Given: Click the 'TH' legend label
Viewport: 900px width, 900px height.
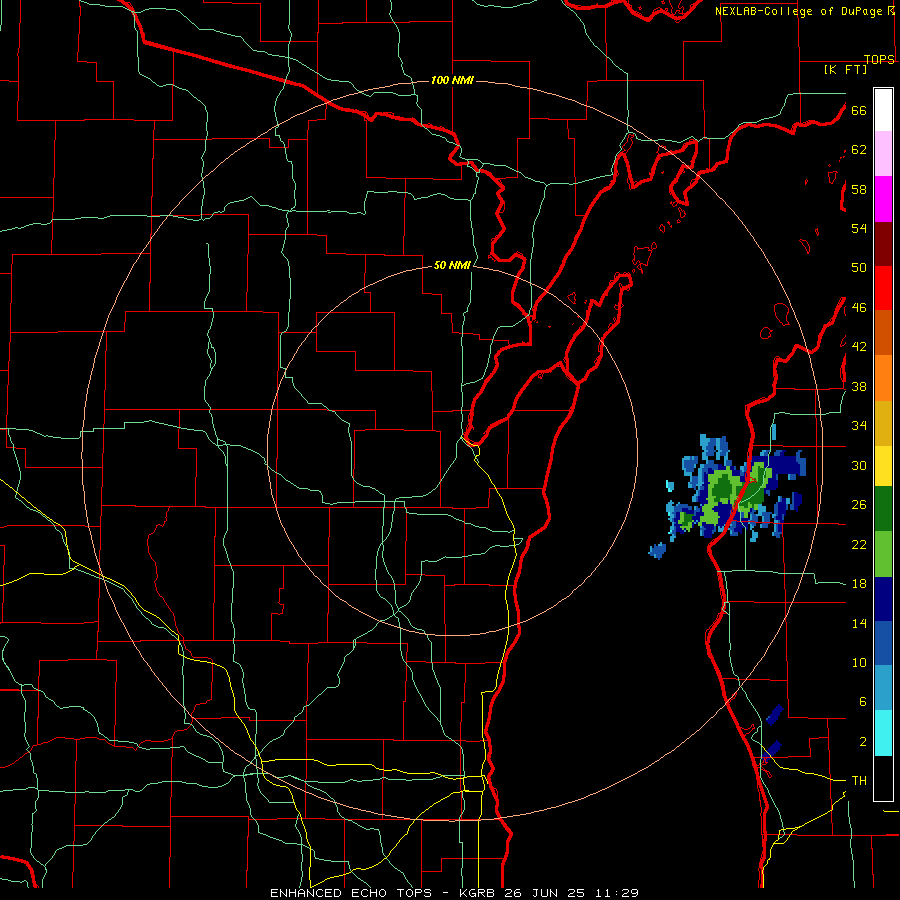Looking at the screenshot, I should 859,781.
